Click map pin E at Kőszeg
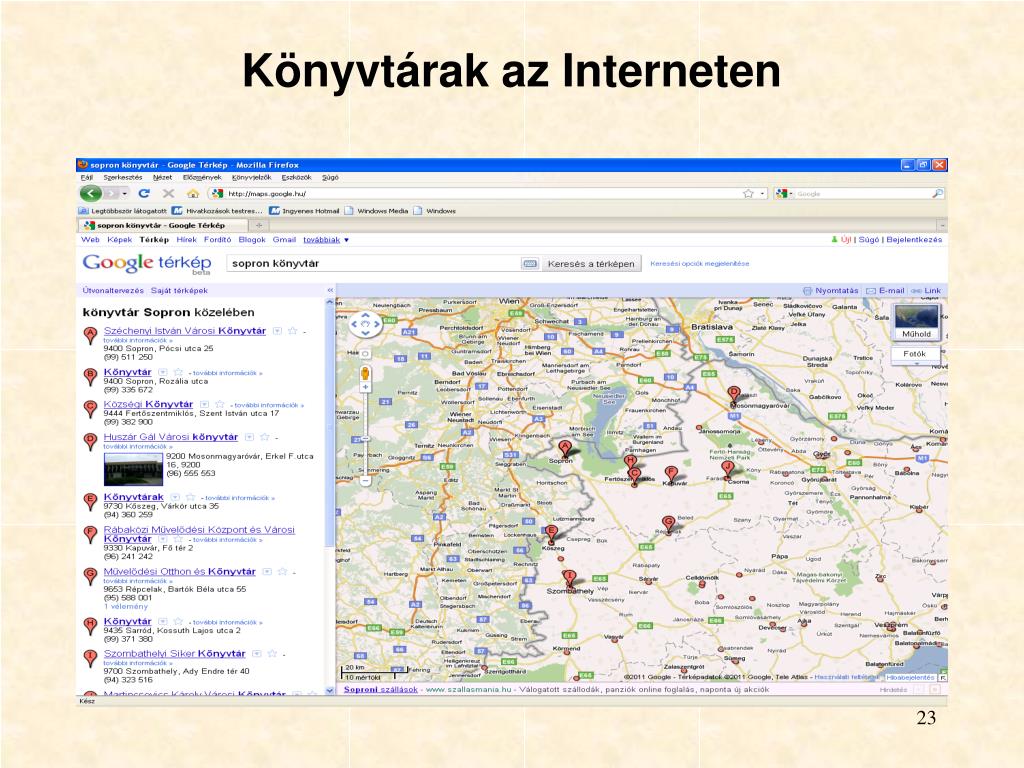The image size is (1024, 768). click(552, 534)
